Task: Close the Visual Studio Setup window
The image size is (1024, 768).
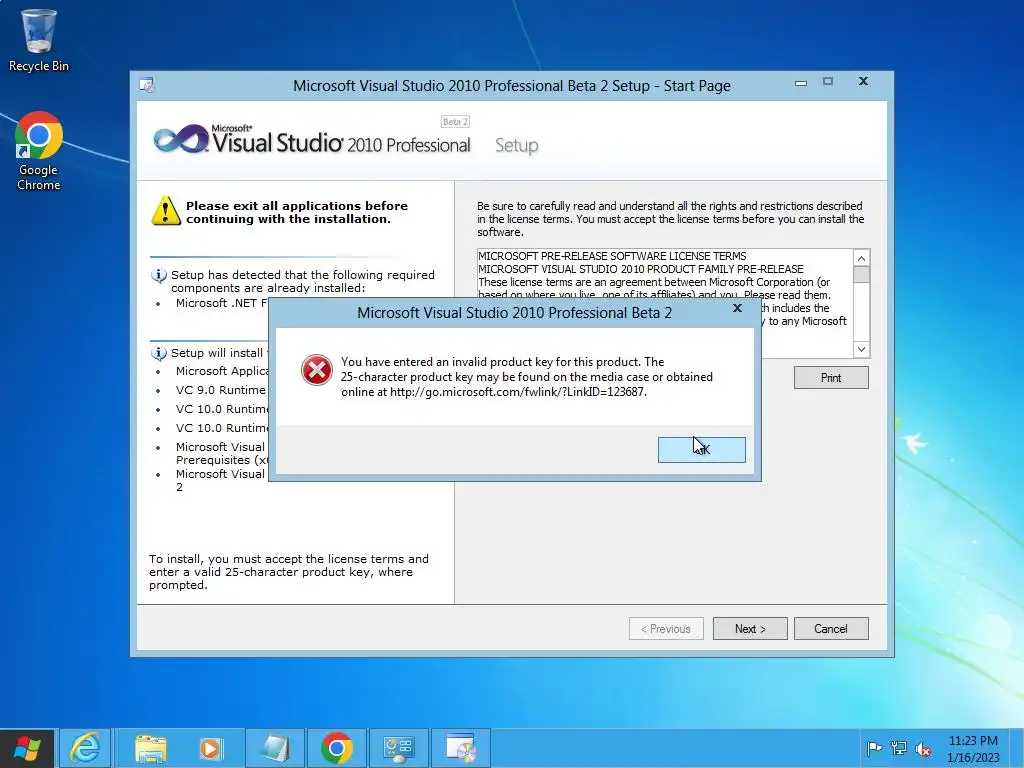Action: 863,81
